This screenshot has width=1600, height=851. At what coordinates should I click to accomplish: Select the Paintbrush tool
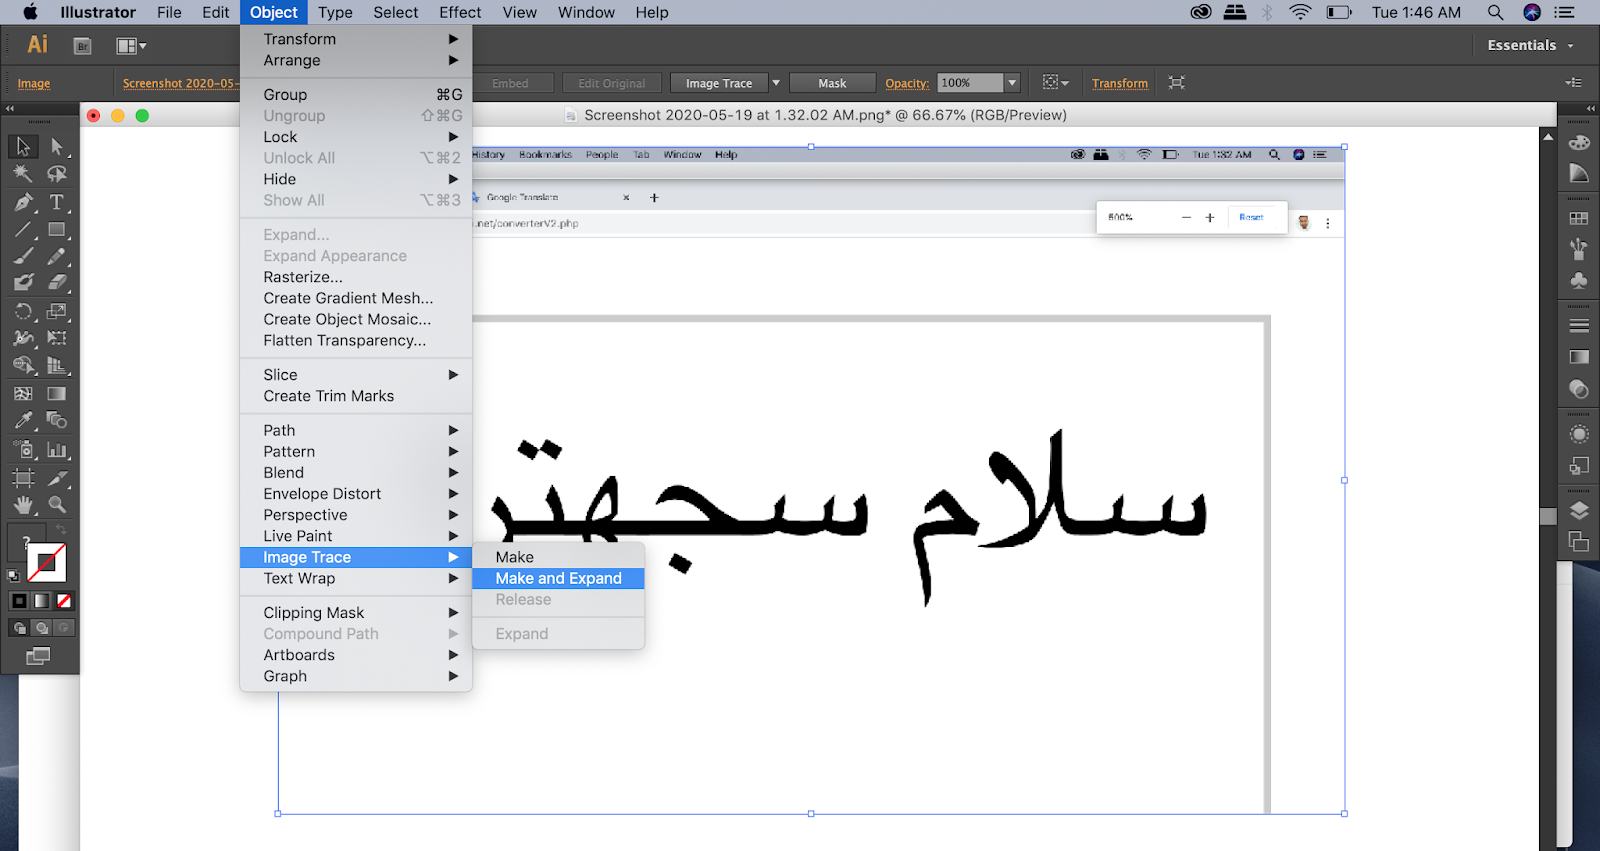23,257
